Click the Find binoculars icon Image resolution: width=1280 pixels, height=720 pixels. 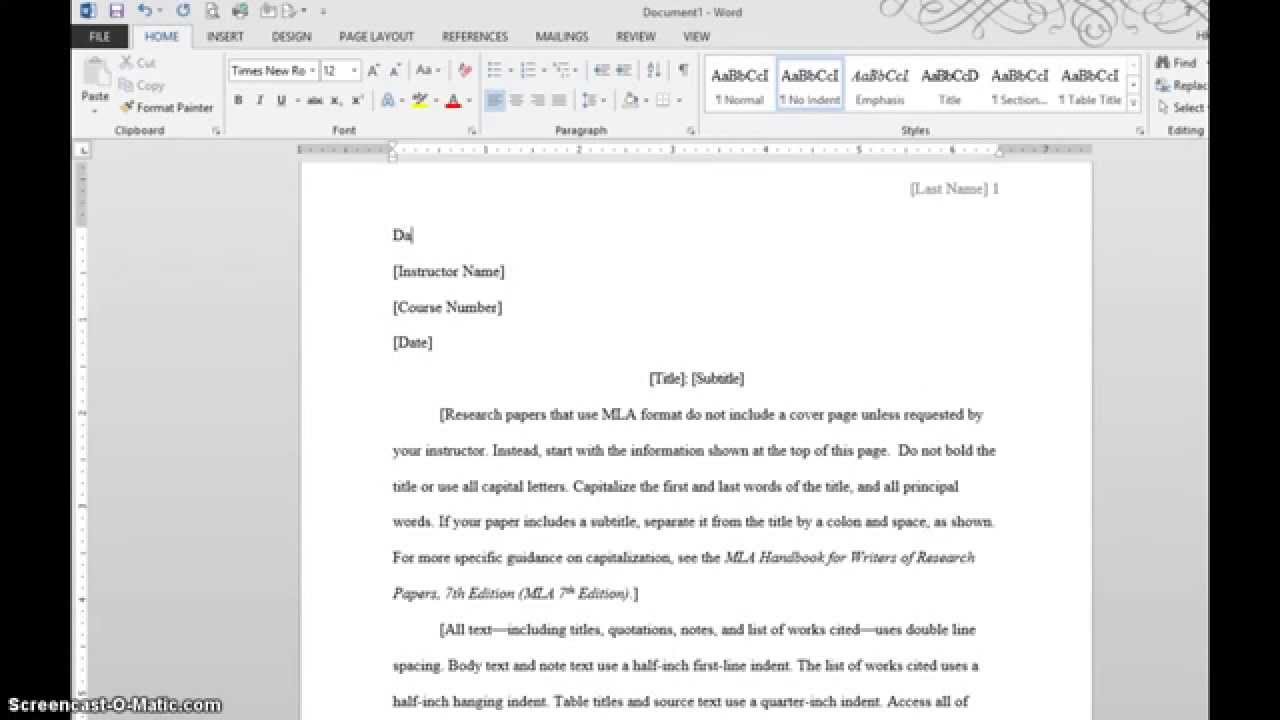coord(1164,63)
